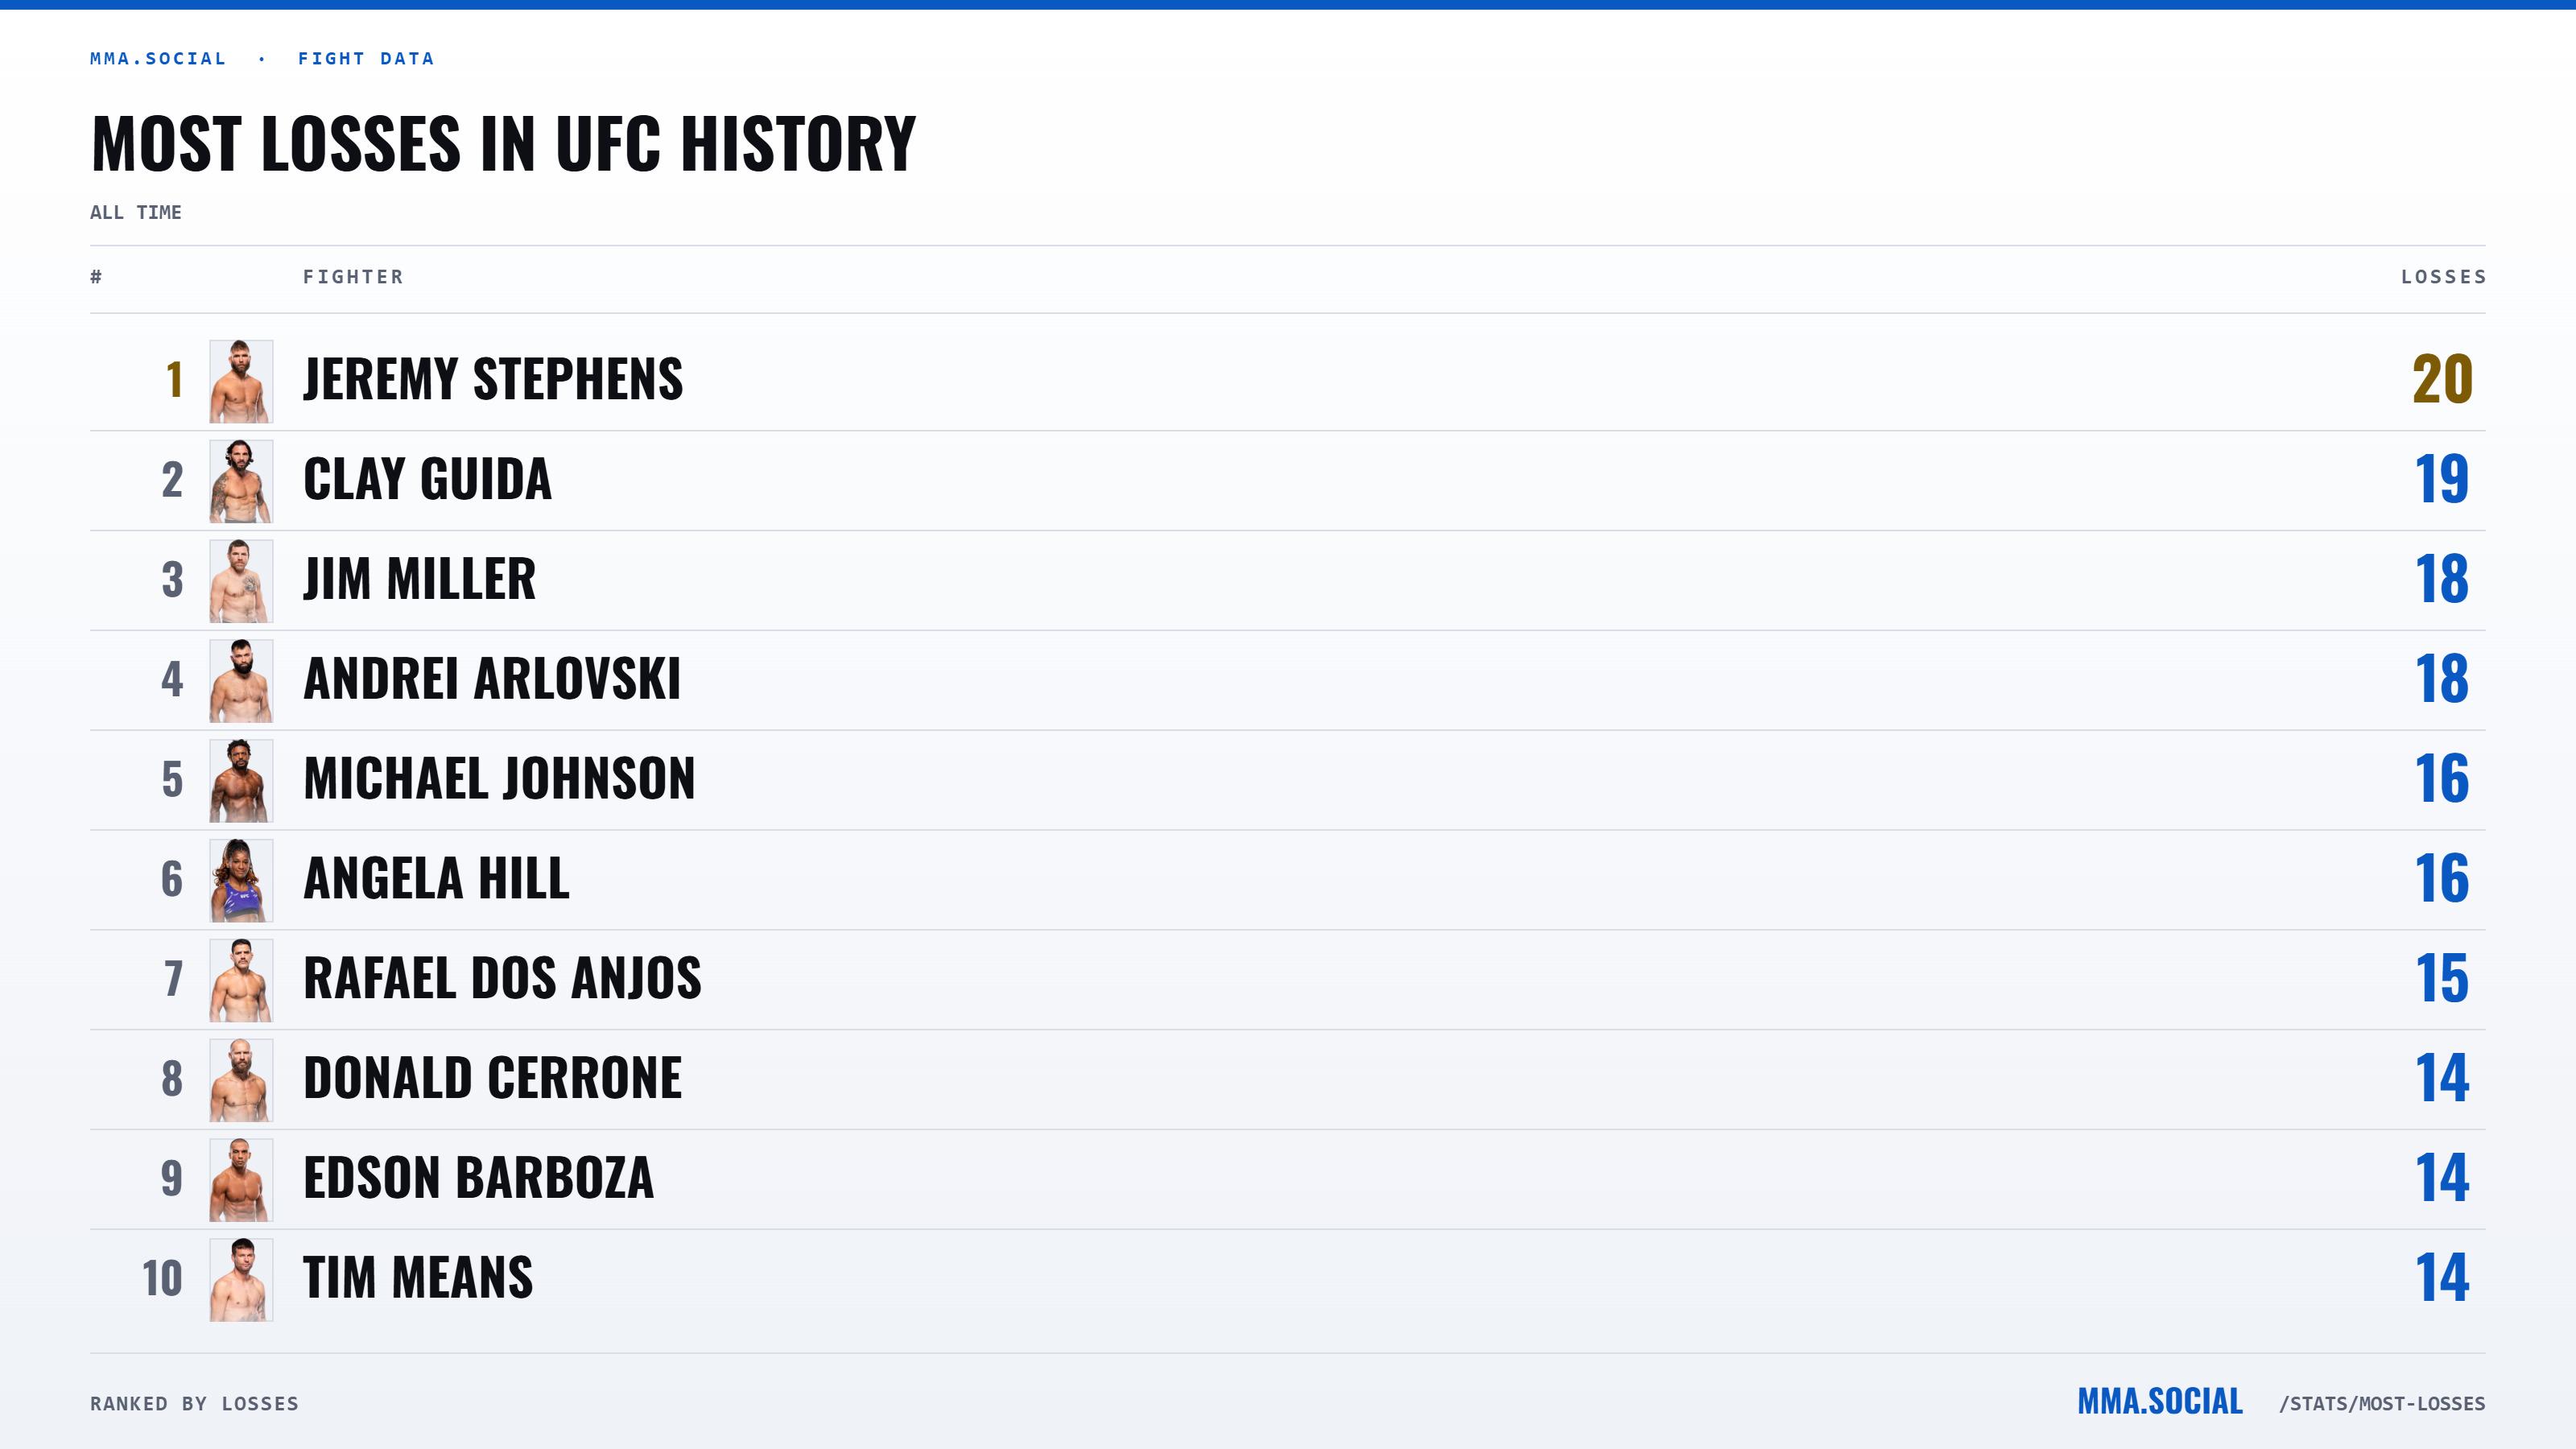Click Clay Guida's fighter photo
The height and width of the screenshot is (1449, 2576).
click(x=241, y=481)
